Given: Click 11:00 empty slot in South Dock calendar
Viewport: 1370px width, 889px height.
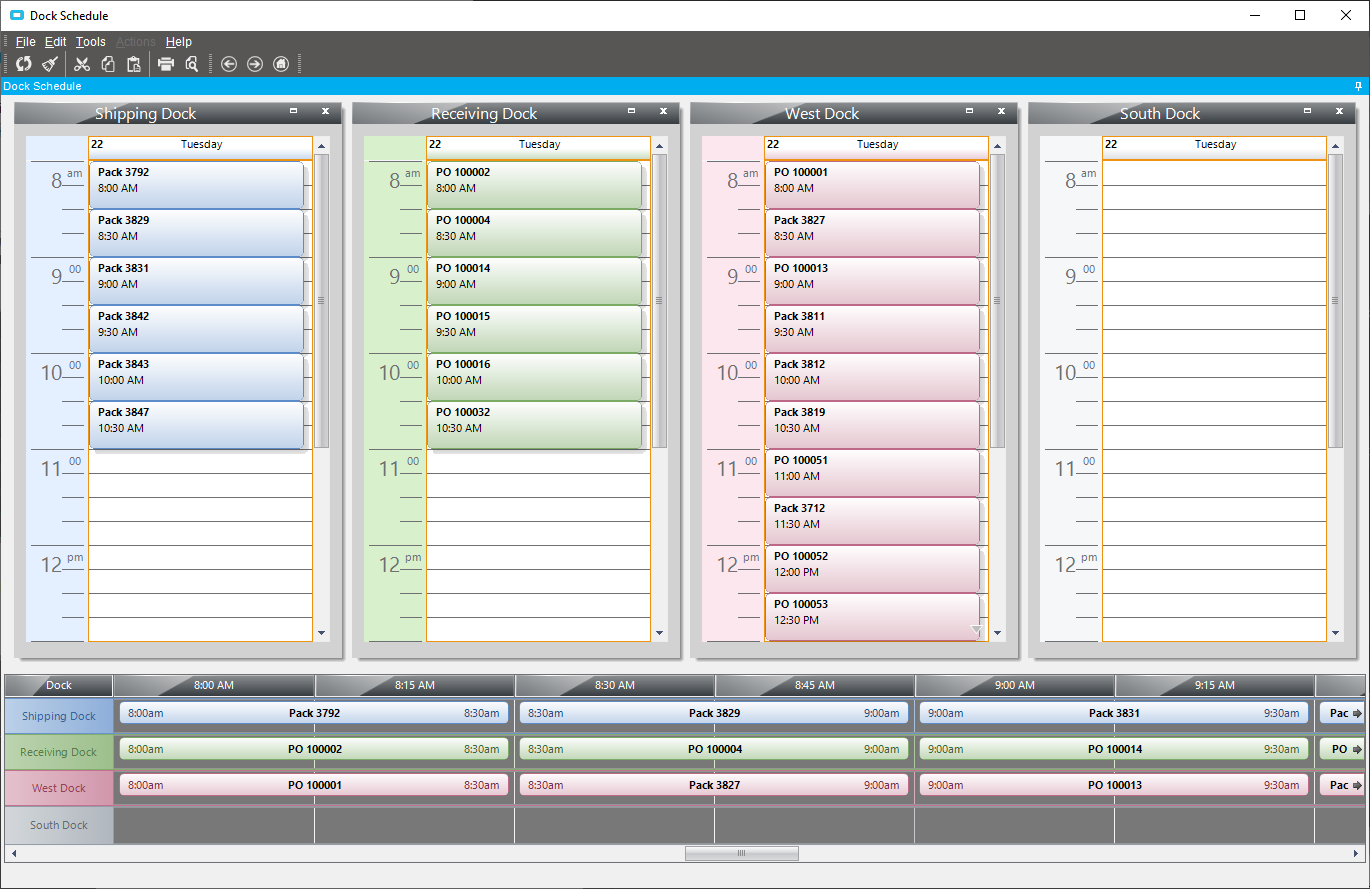Looking at the screenshot, I should pyautogui.click(x=1214, y=461).
